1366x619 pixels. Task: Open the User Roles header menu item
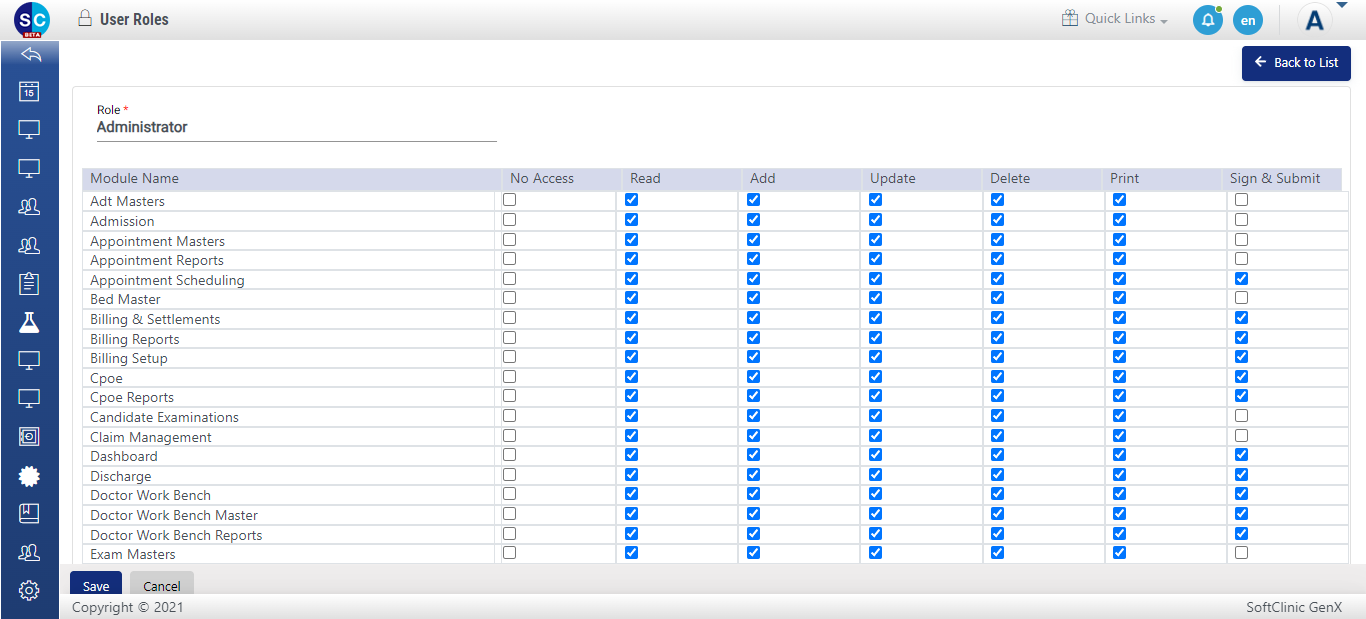(x=134, y=18)
